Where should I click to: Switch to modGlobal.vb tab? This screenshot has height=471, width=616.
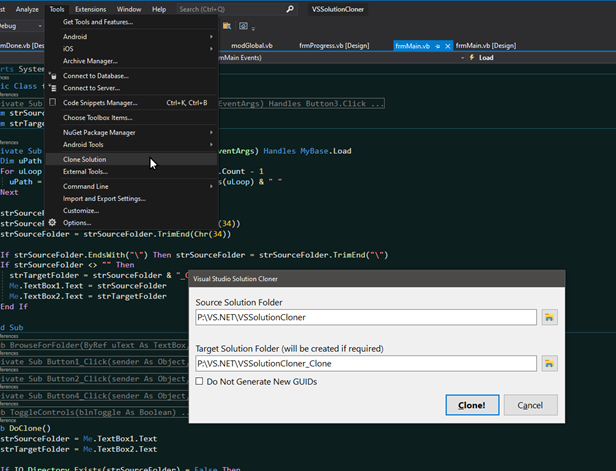pos(252,46)
